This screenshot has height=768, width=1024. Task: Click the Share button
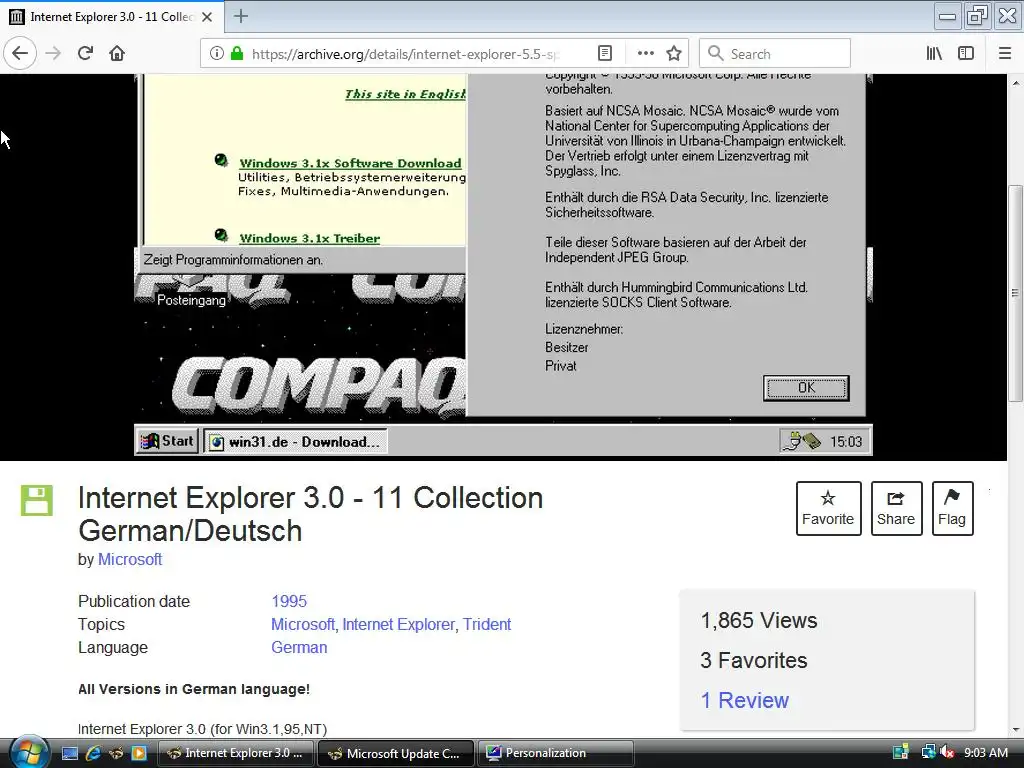(896, 508)
